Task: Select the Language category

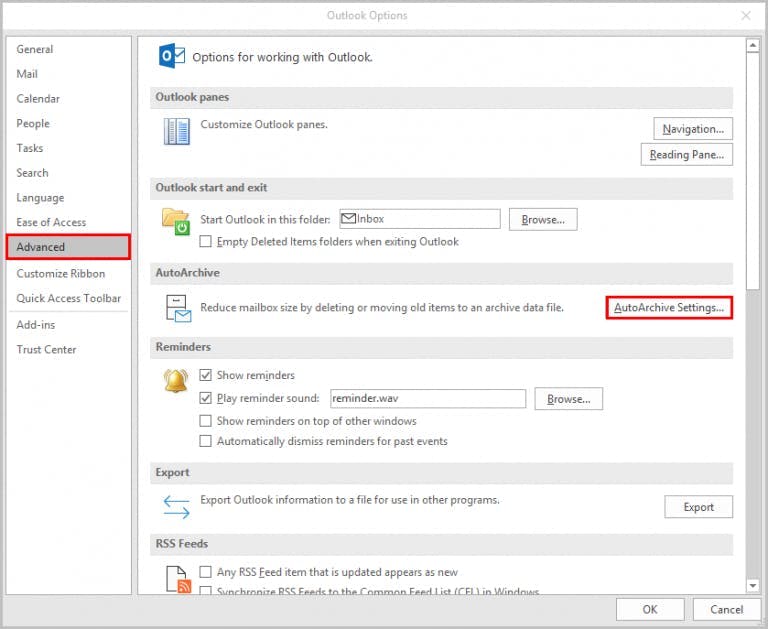Action: point(69,197)
